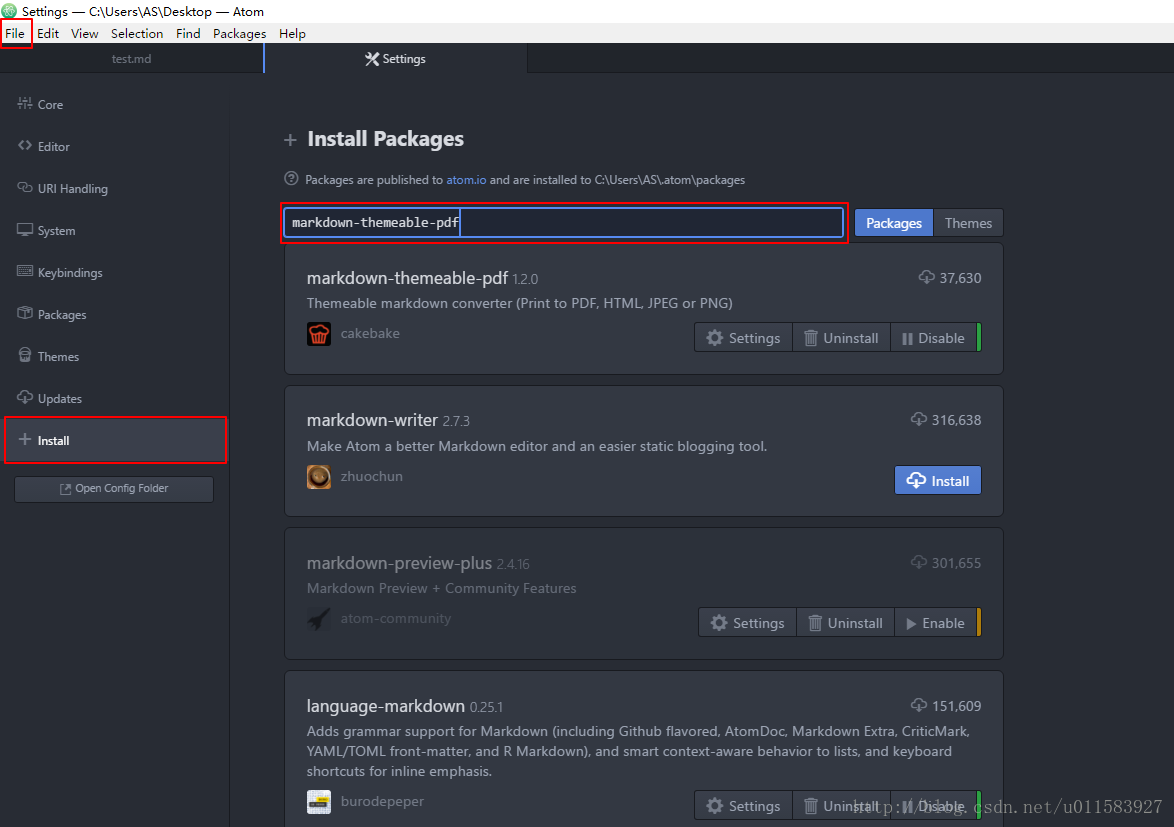1174x827 pixels.
Task: Click the Atom app icon in title bar
Action: [x=9, y=11]
